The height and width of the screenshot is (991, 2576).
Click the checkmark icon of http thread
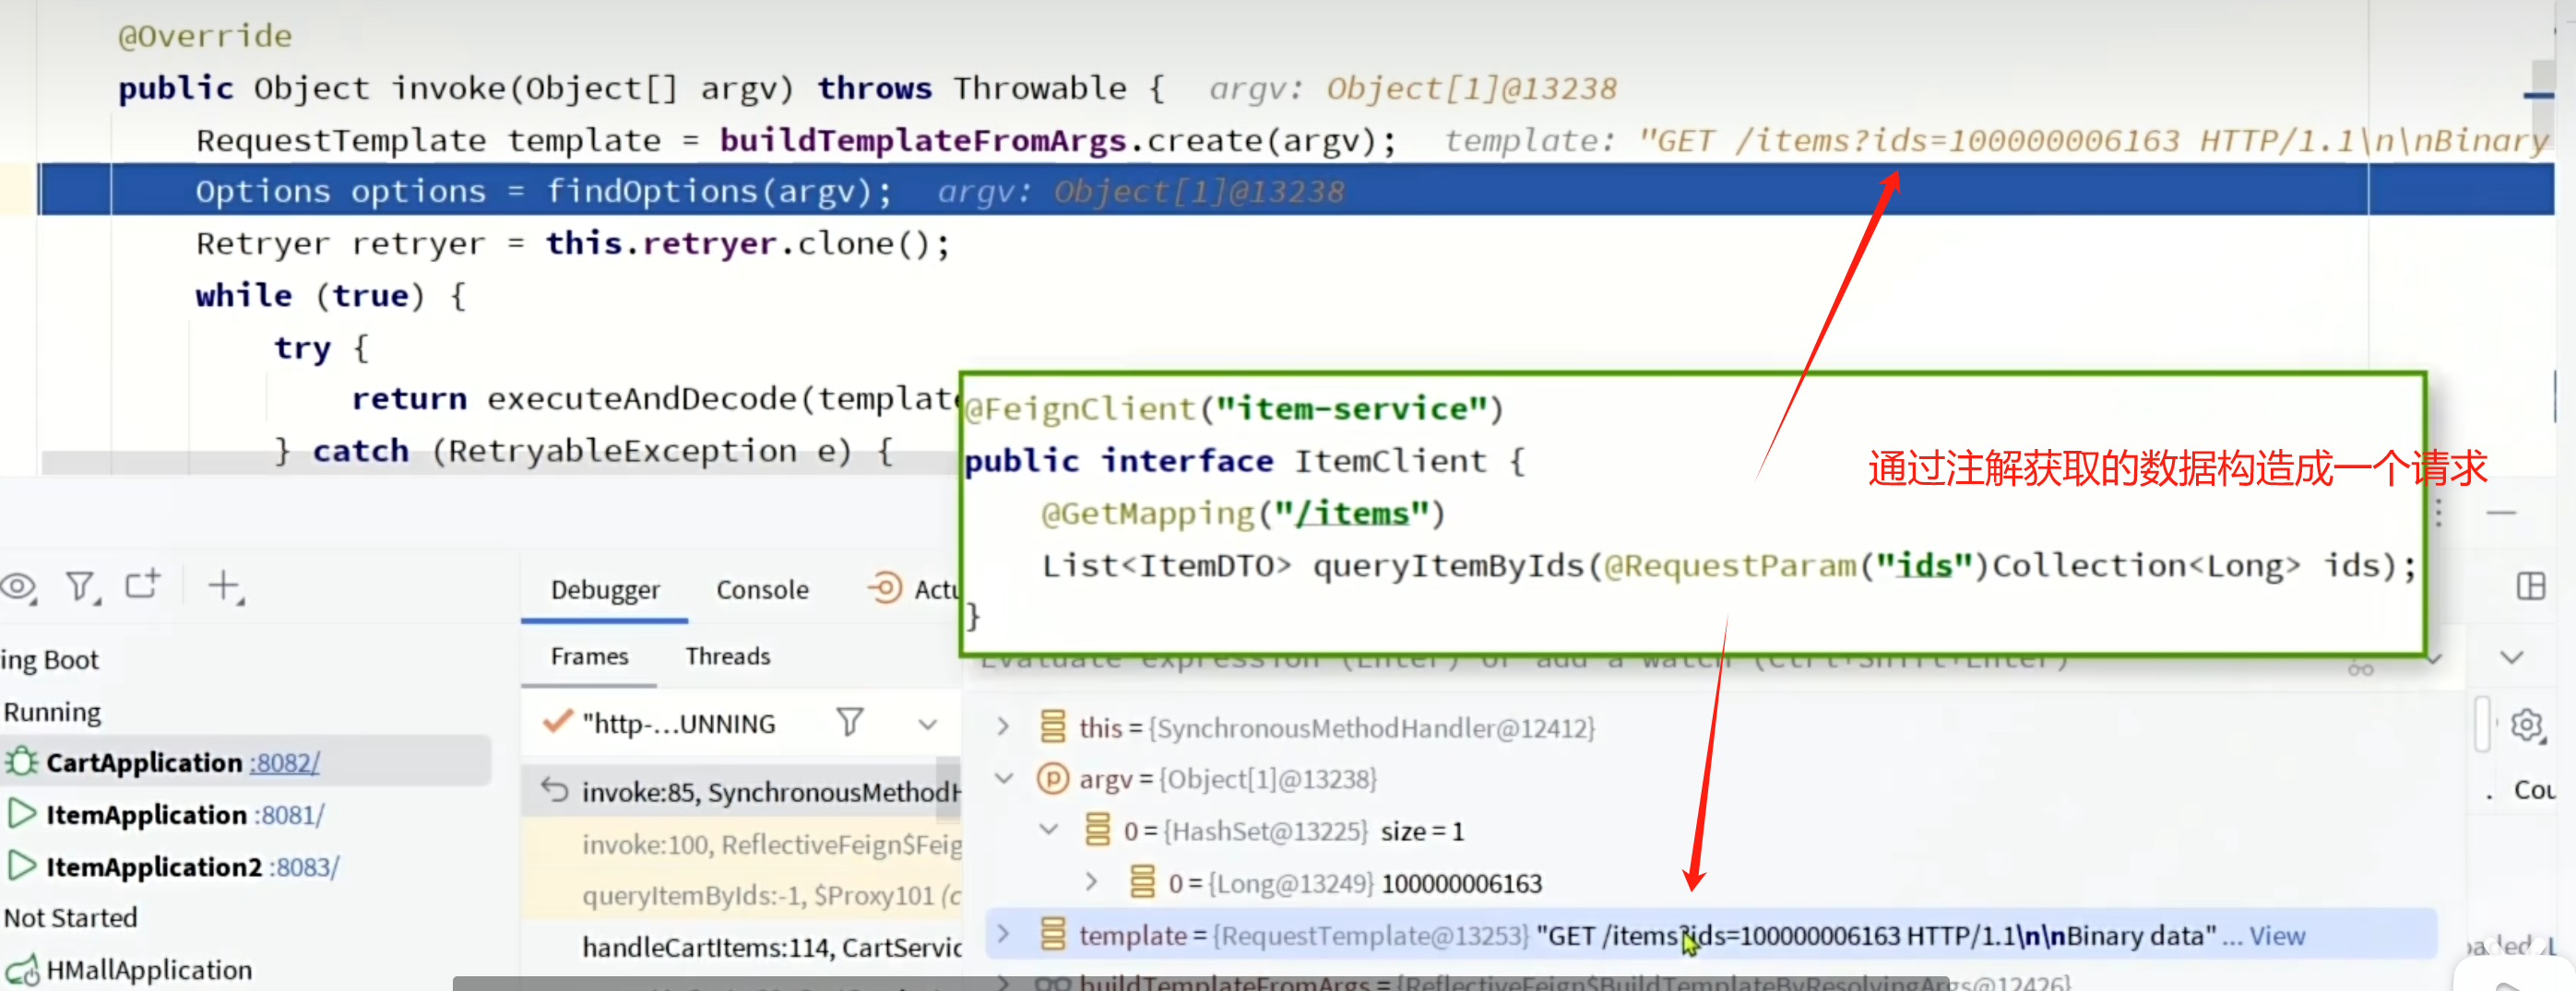[x=557, y=721]
